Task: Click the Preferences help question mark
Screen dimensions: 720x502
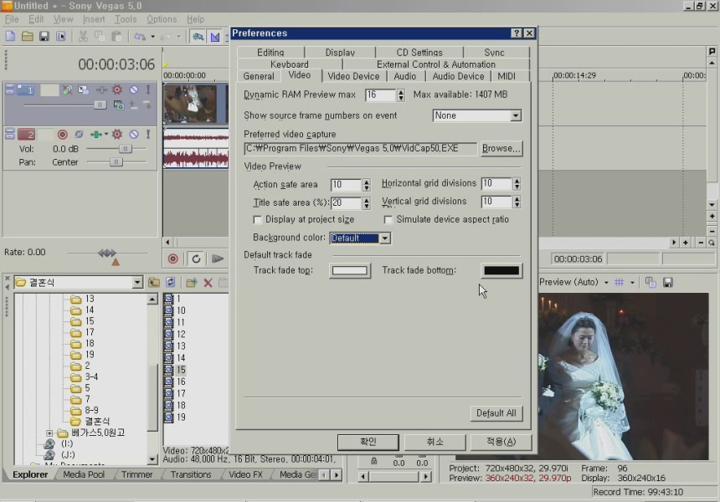Action: 517,33
